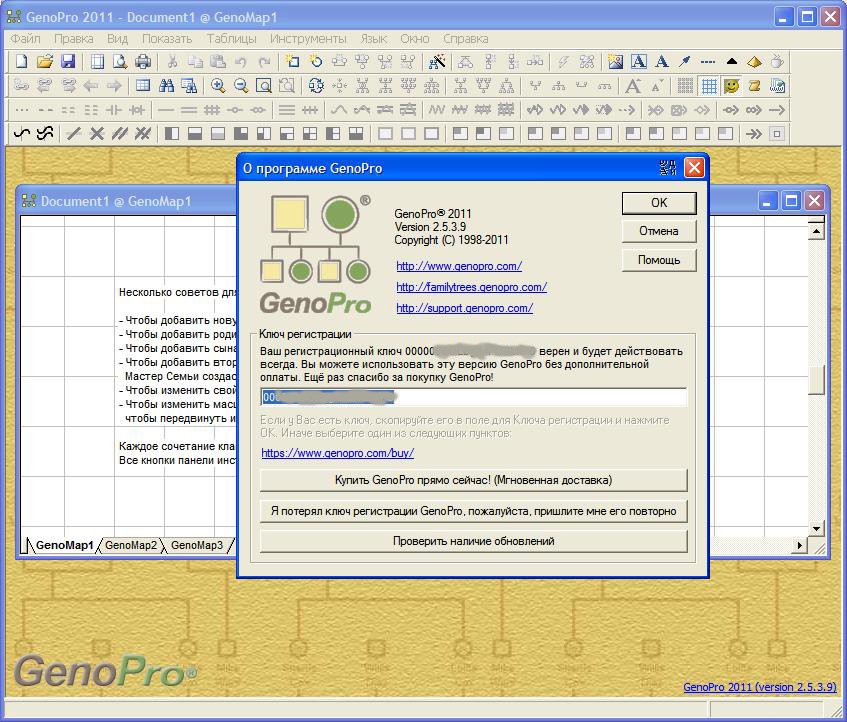Generate a report with the document icon after the scroll
The height and width of the screenshot is (722, 847).
[x=777, y=85]
